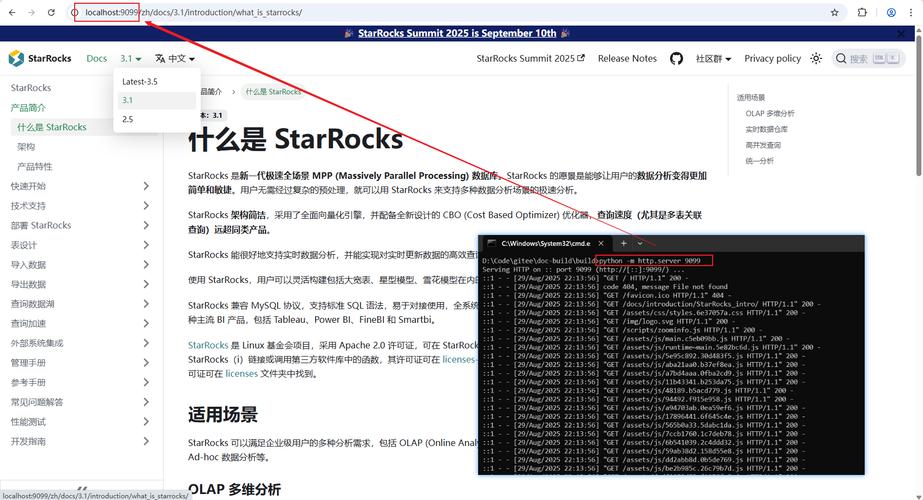Open browser three-dot menu
The width and height of the screenshot is (923, 500).
(x=911, y=12)
